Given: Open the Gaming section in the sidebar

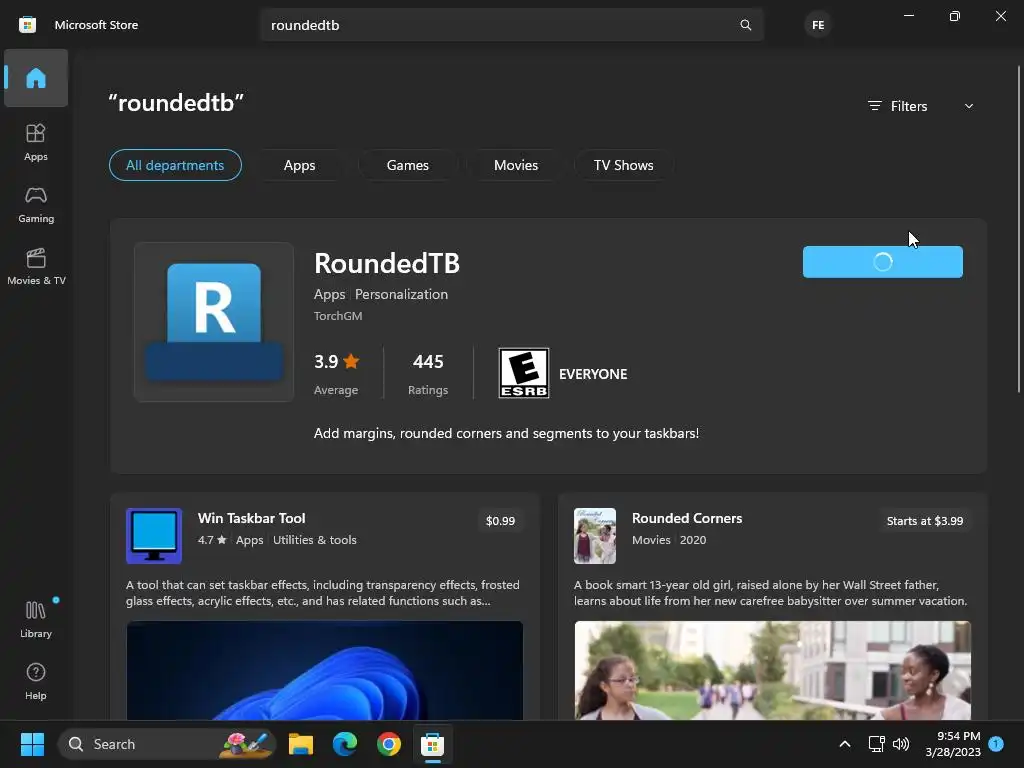Looking at the screenshot, I should pos(36,204).
